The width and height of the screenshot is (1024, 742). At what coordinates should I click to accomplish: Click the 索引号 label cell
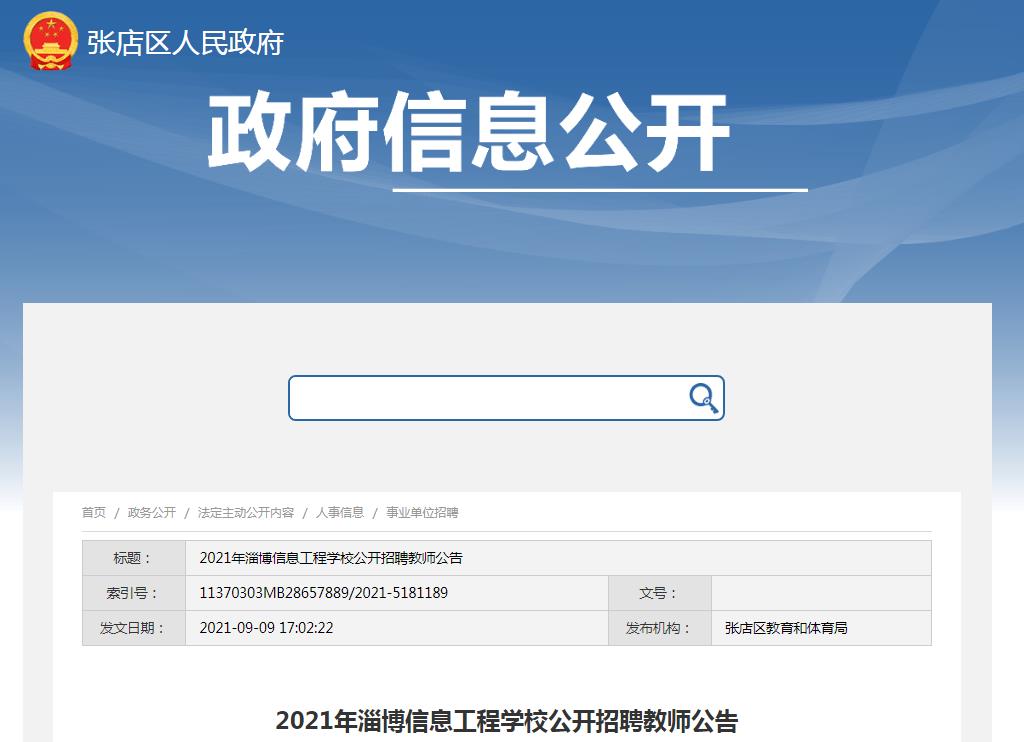point(134,593)
